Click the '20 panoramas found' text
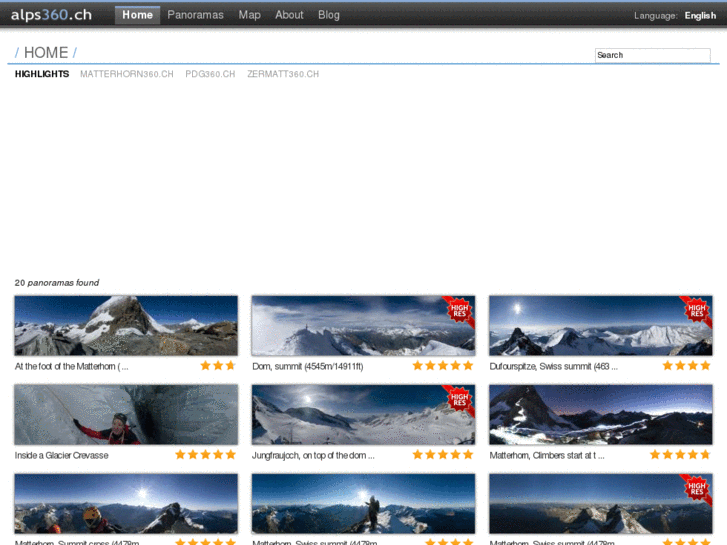This screenshot has width=727, height=545. click(57, 283)
